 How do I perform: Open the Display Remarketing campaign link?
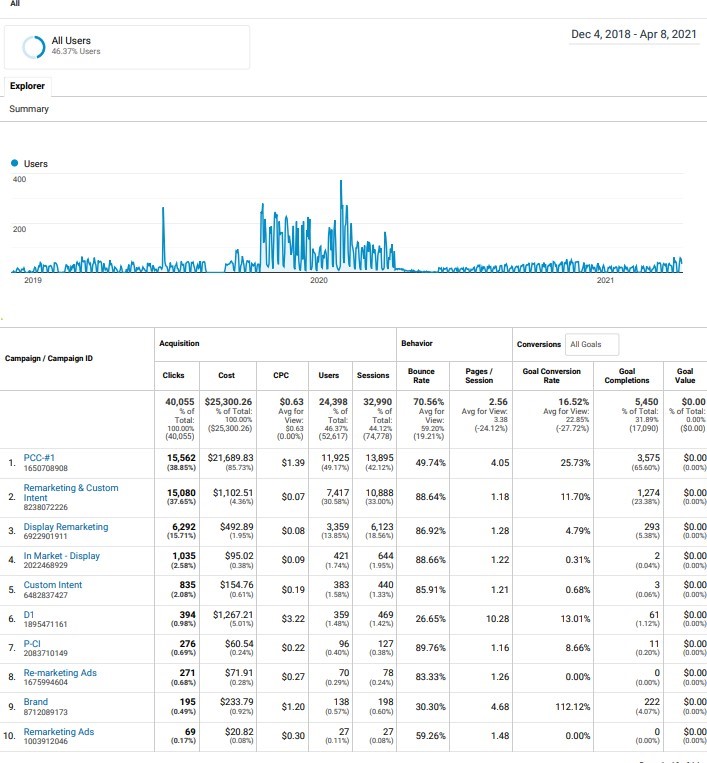pos(66,527)
